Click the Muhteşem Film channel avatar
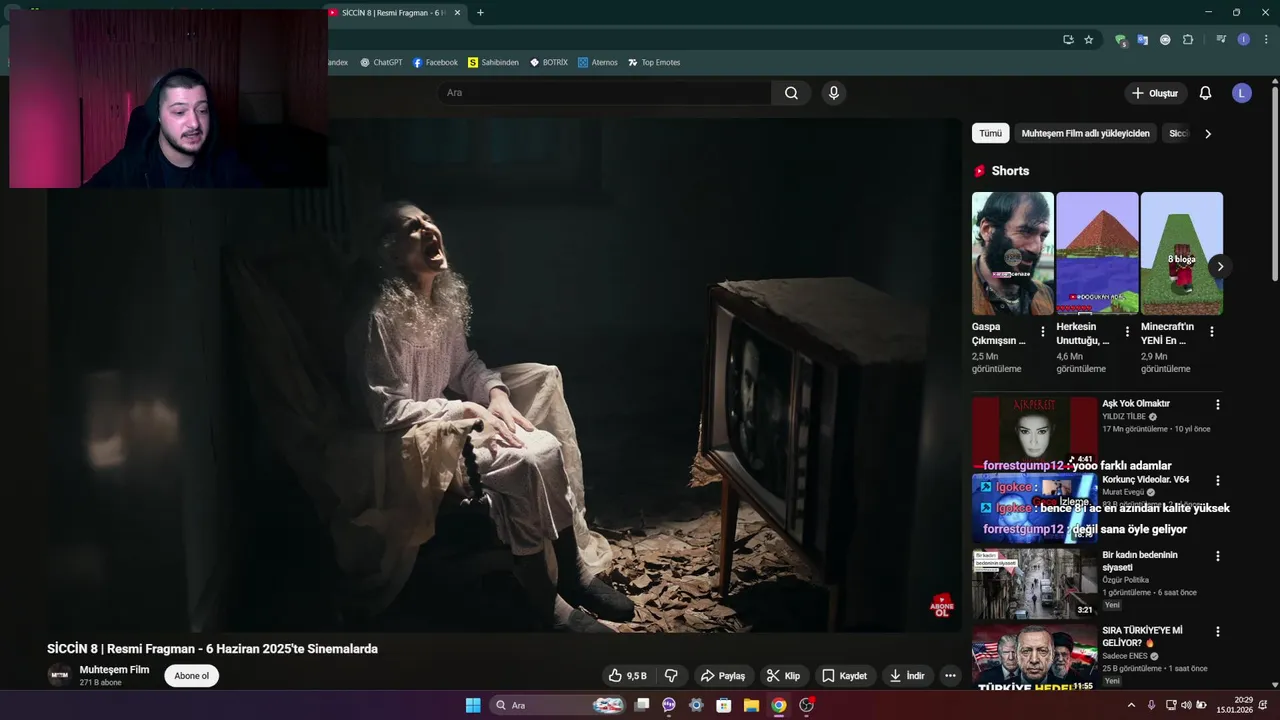This screenshot has height=720, width=1280. (59, 675)
